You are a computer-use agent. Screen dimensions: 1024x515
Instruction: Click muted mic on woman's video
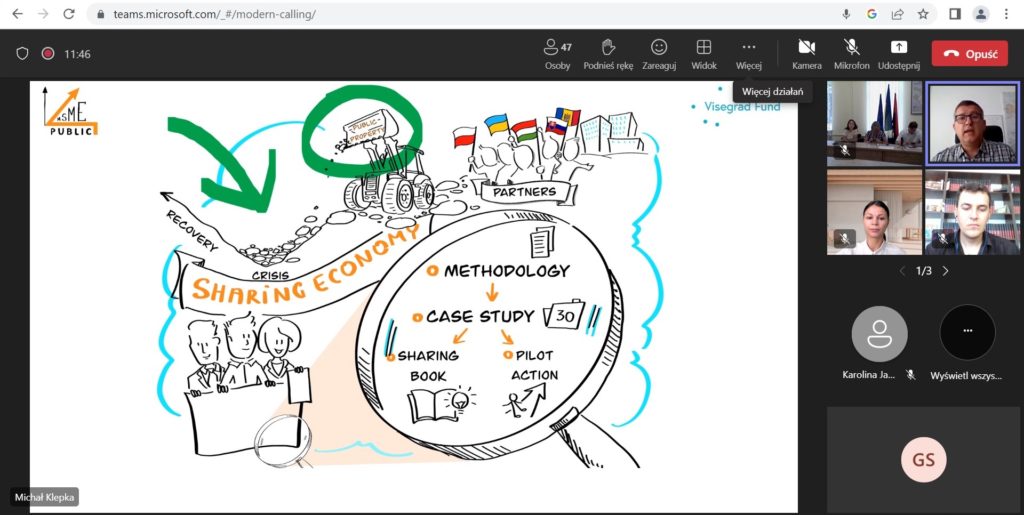click(x=844, y=239)
